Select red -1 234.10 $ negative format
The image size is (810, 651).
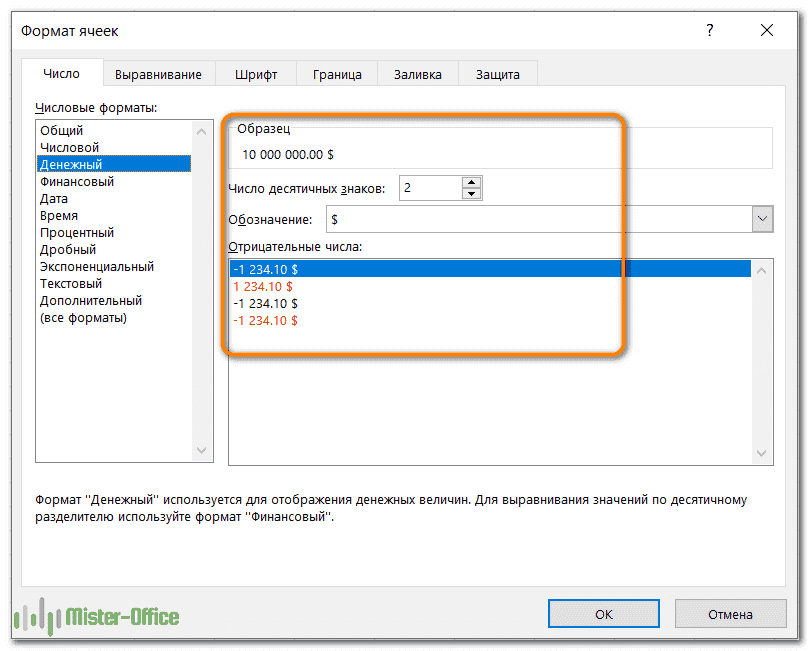pyautogui.click(x=265, y=320)
